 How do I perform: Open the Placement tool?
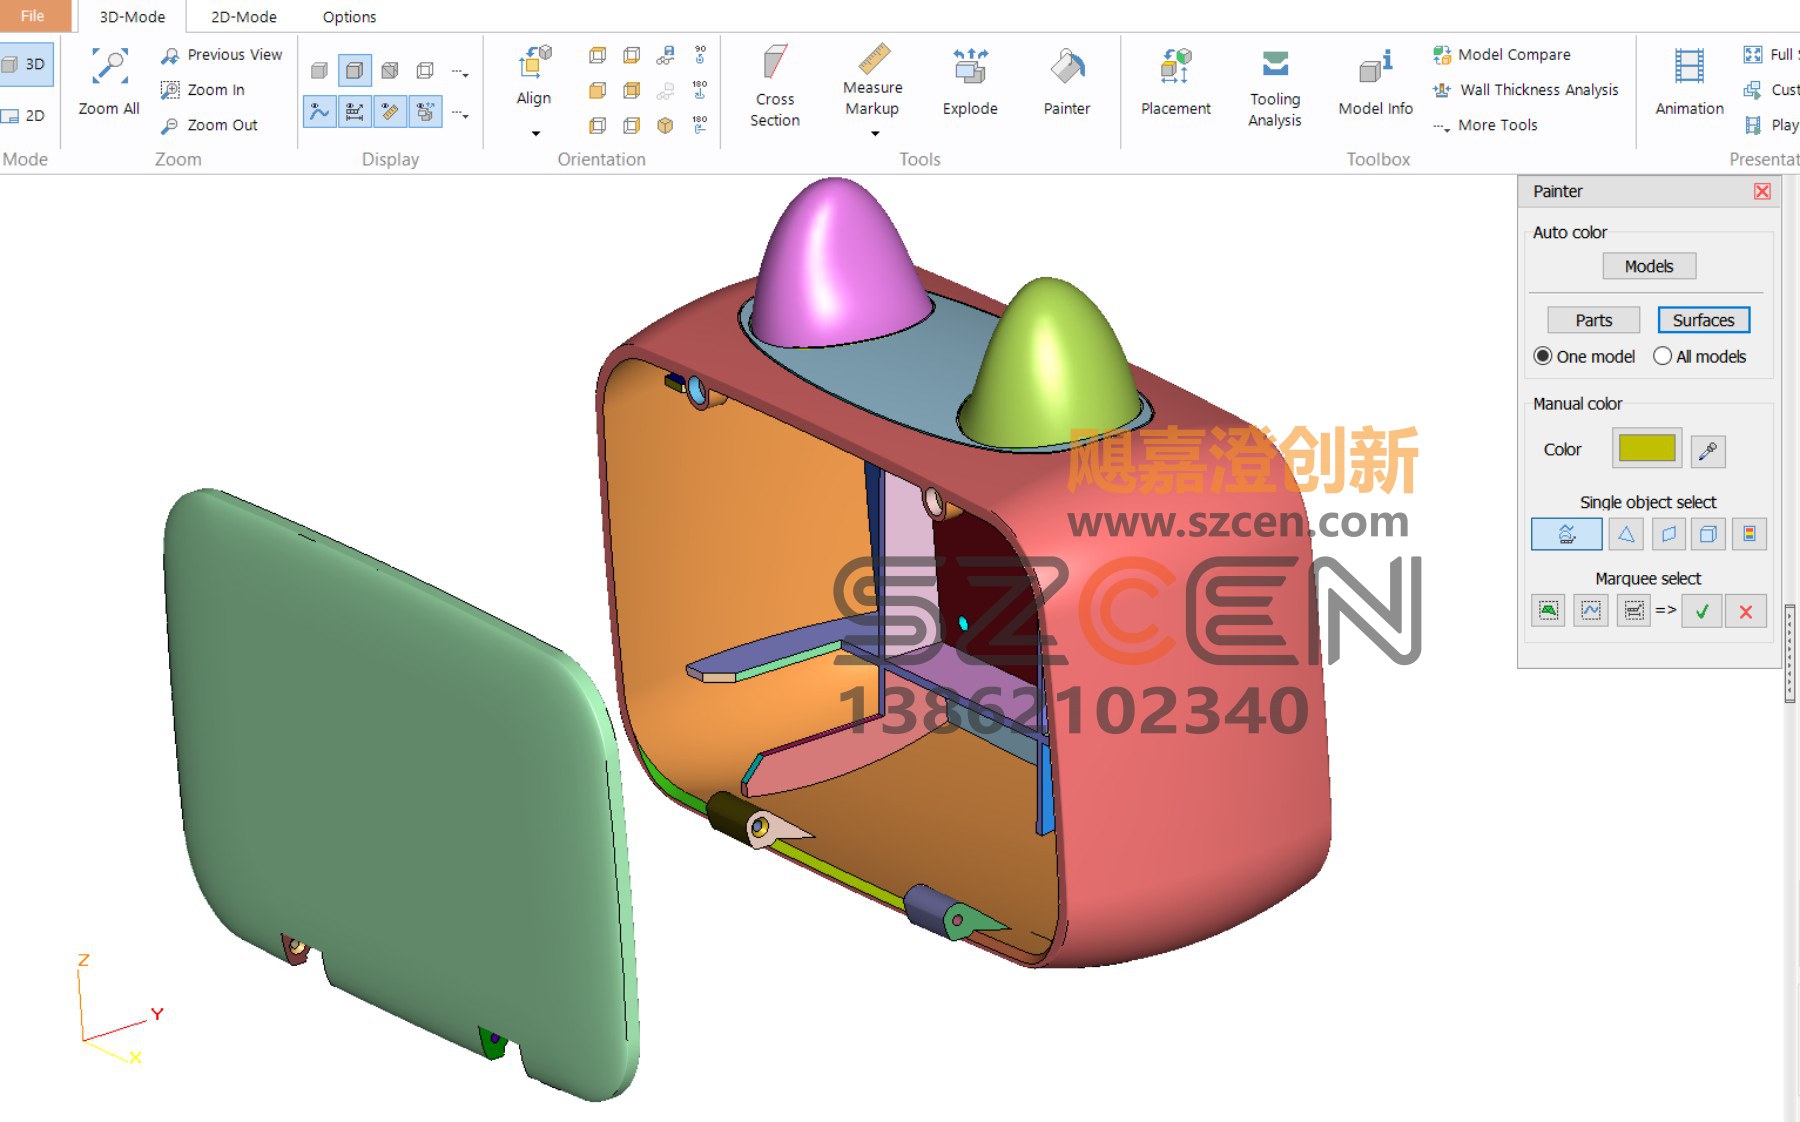click(x=1176, y=82)
